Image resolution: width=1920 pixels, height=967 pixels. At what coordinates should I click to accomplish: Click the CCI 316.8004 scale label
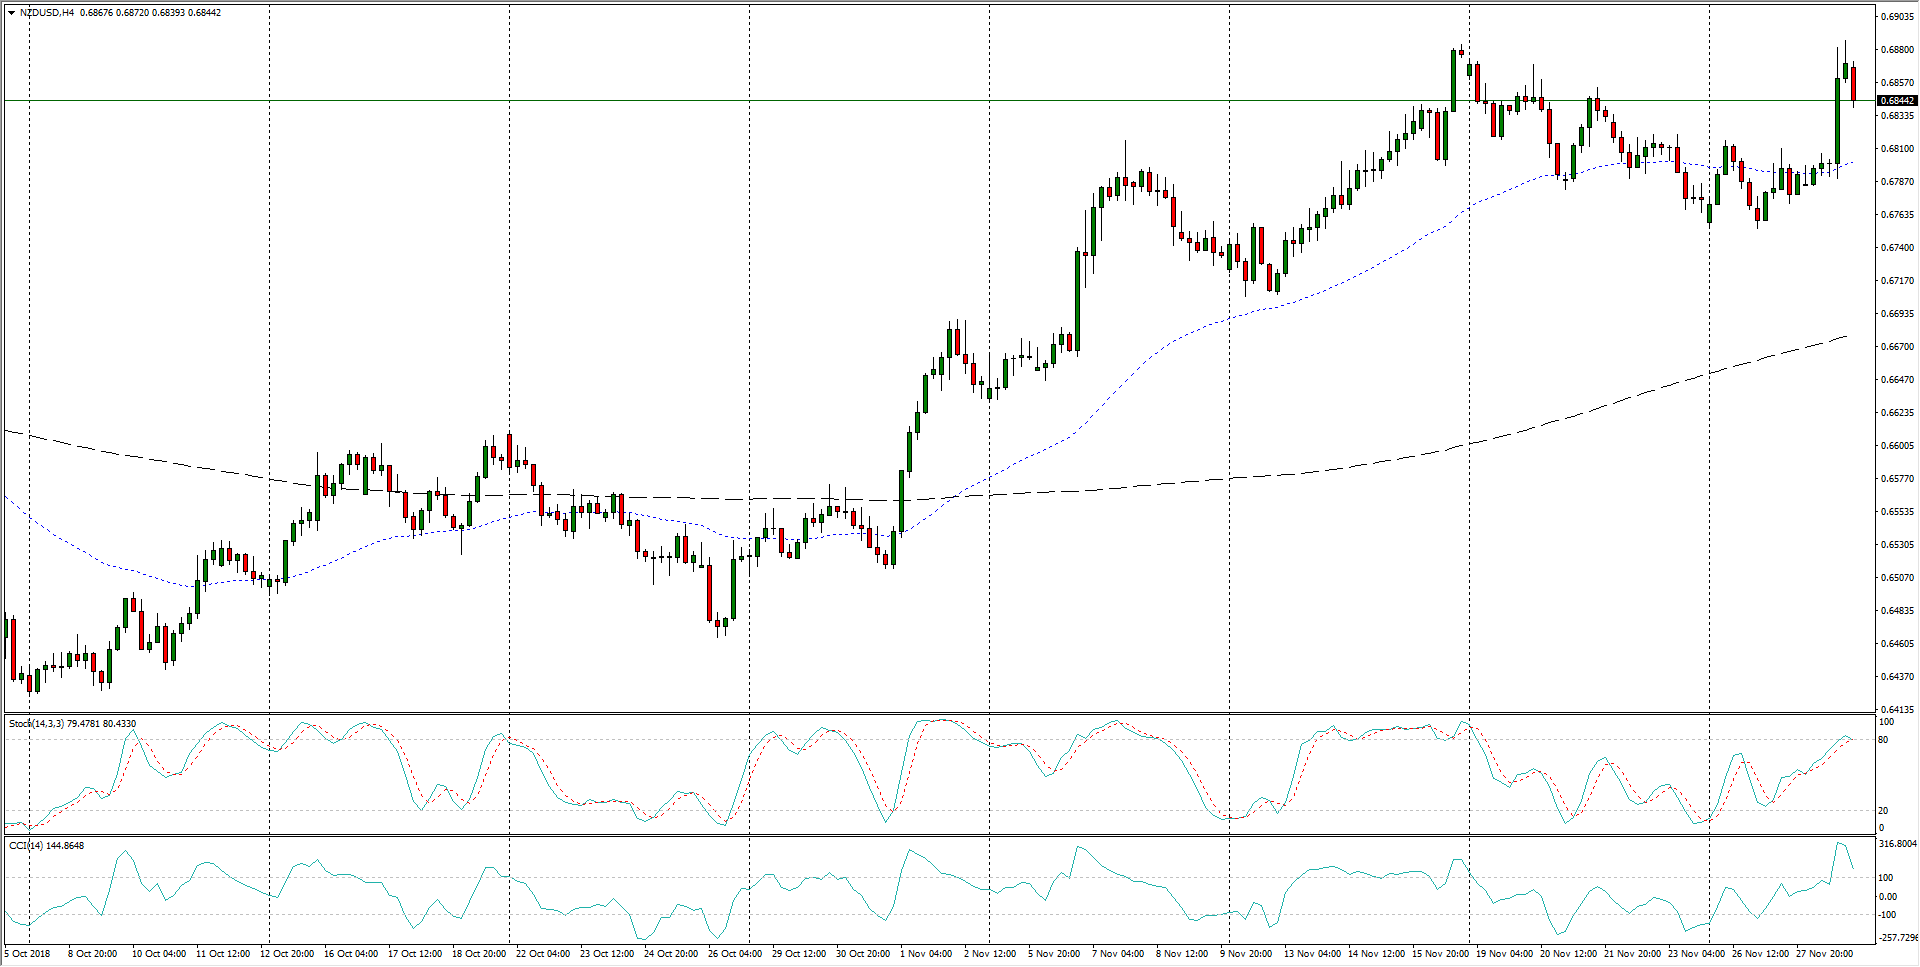[x=1897, y=844]
